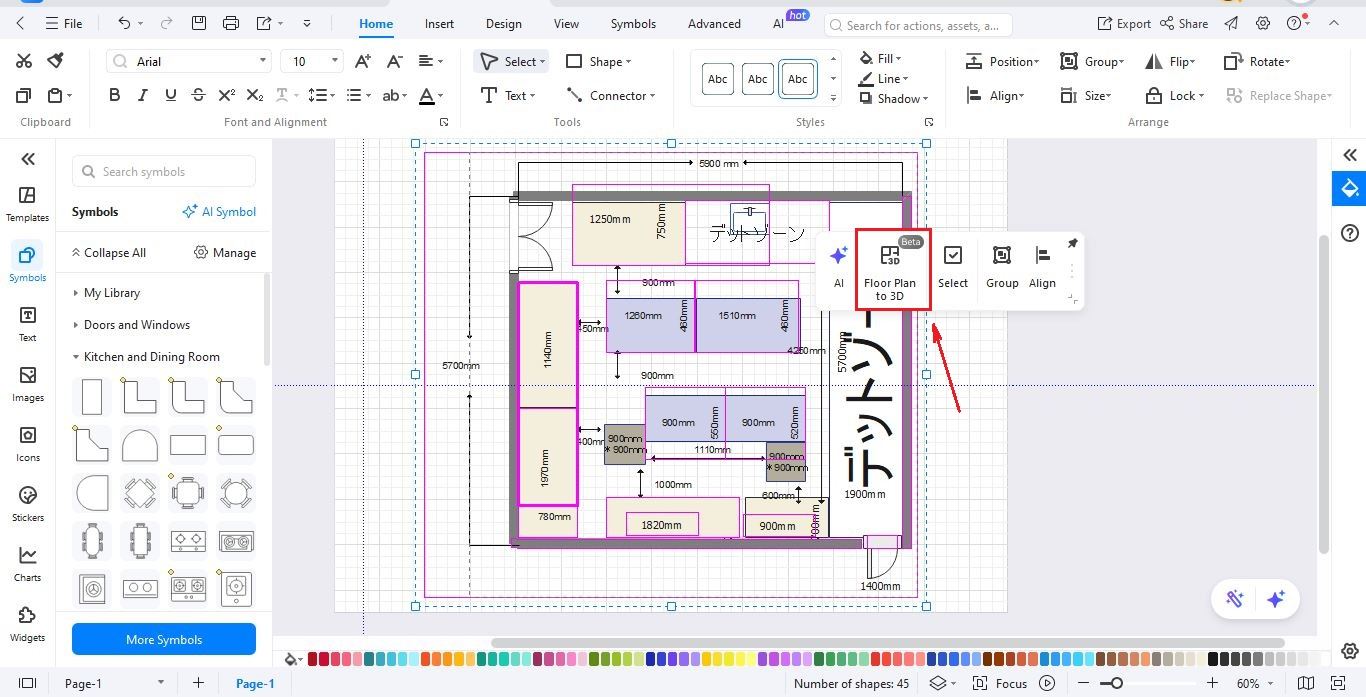Switch to the View tab

[566, 23]
